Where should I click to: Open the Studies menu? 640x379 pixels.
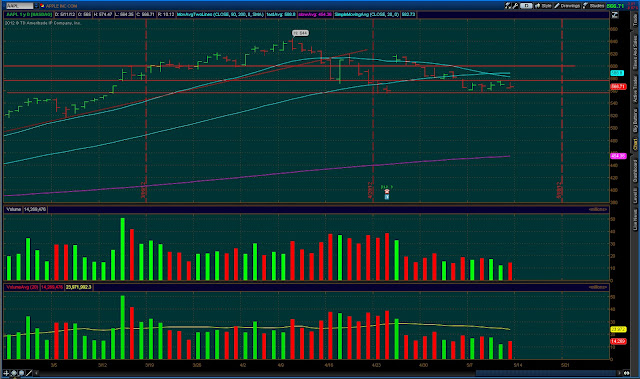[593, 6]
